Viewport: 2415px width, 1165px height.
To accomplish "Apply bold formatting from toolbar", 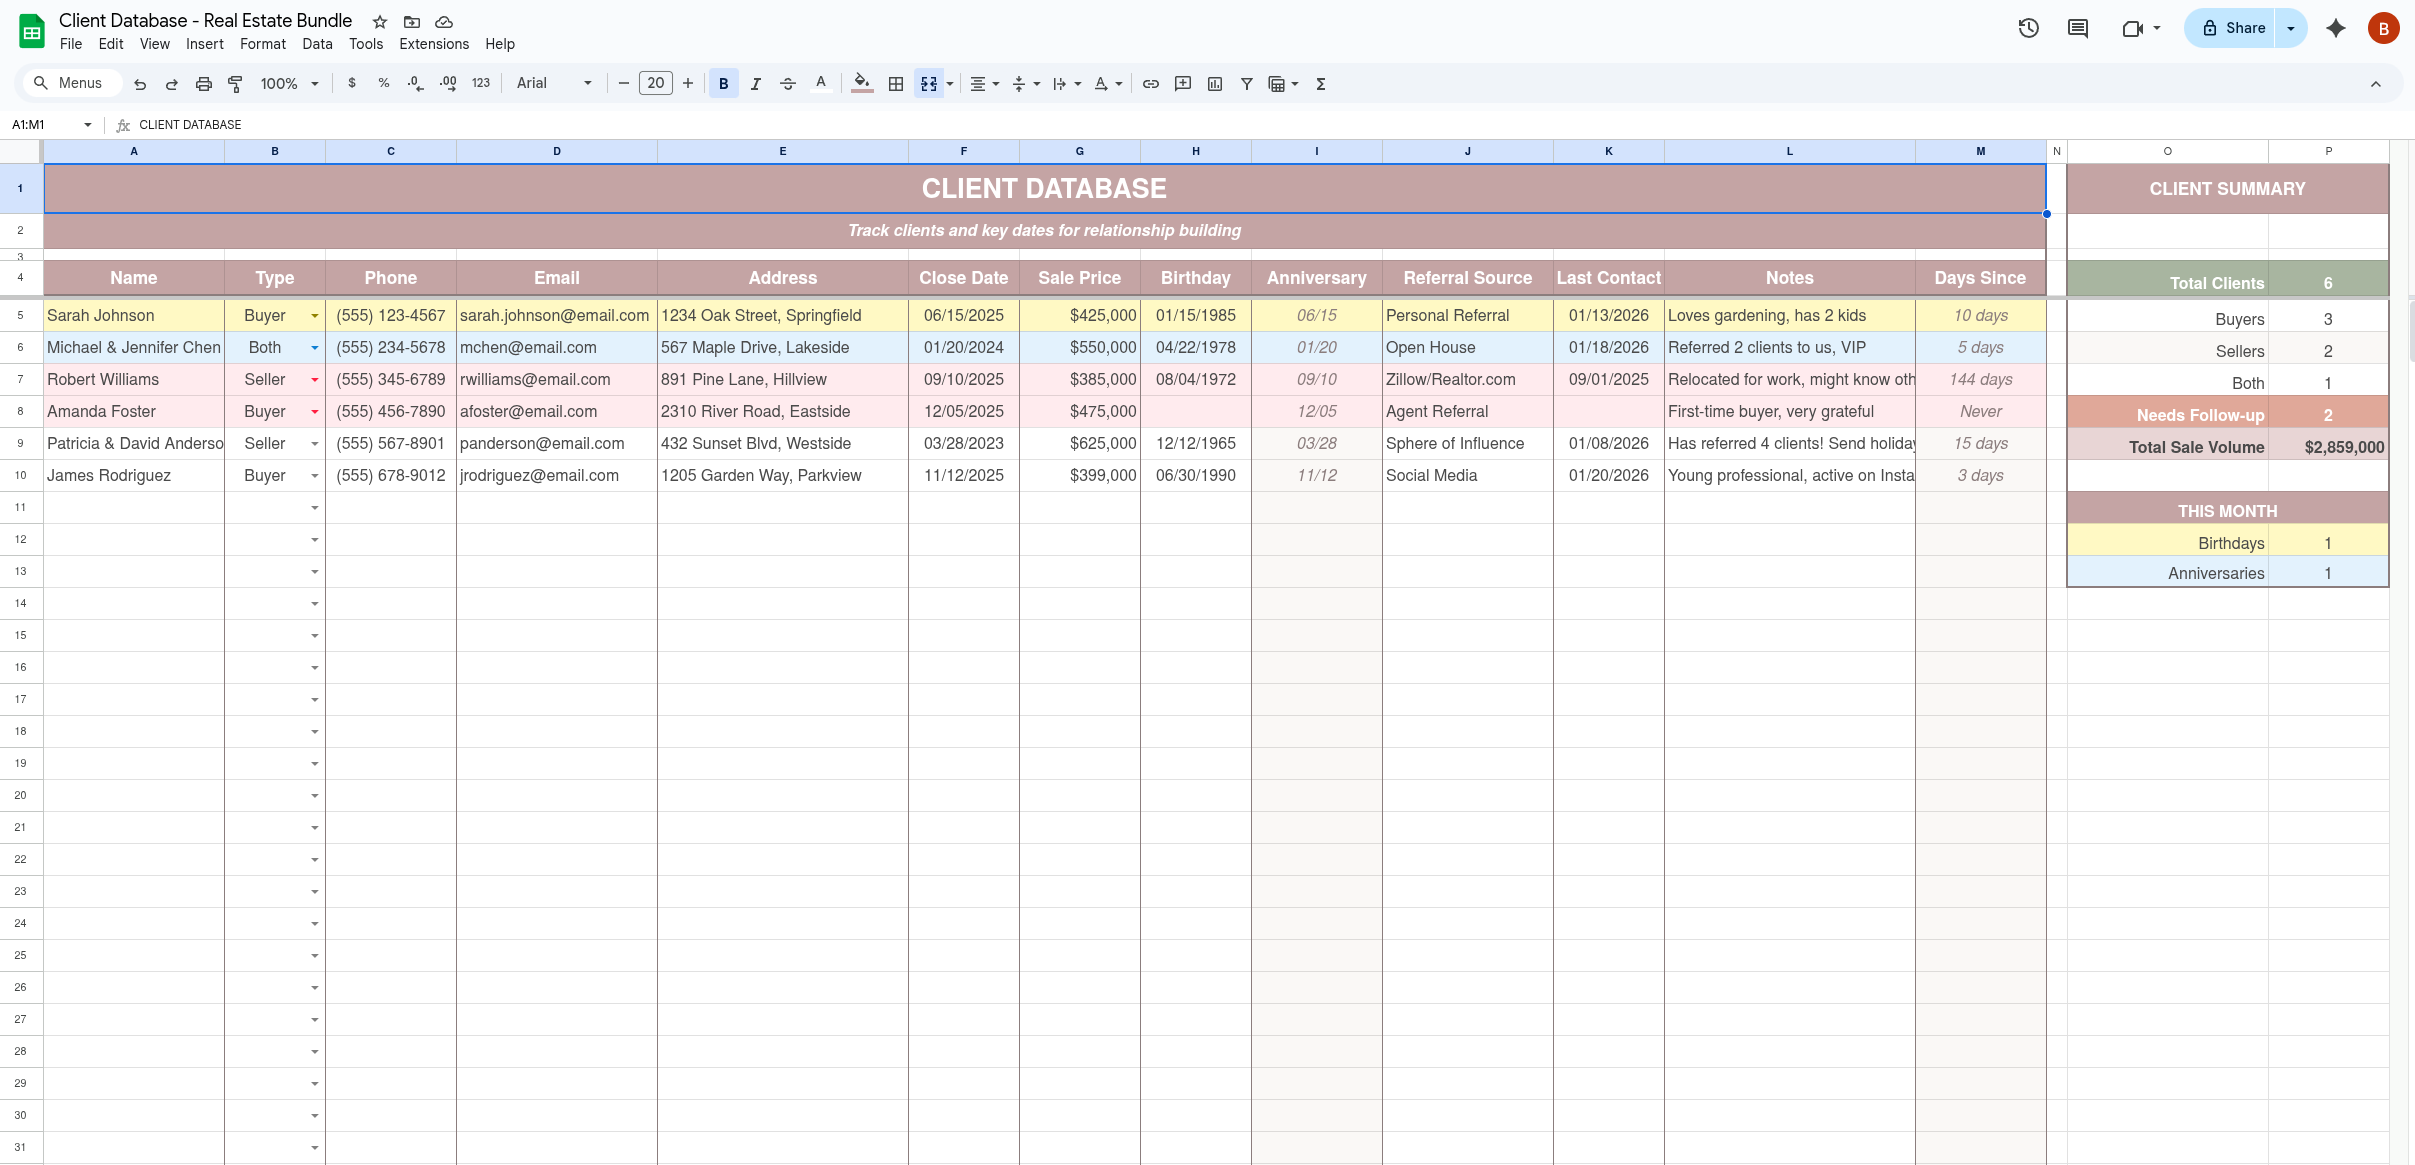I will point(722,83).
